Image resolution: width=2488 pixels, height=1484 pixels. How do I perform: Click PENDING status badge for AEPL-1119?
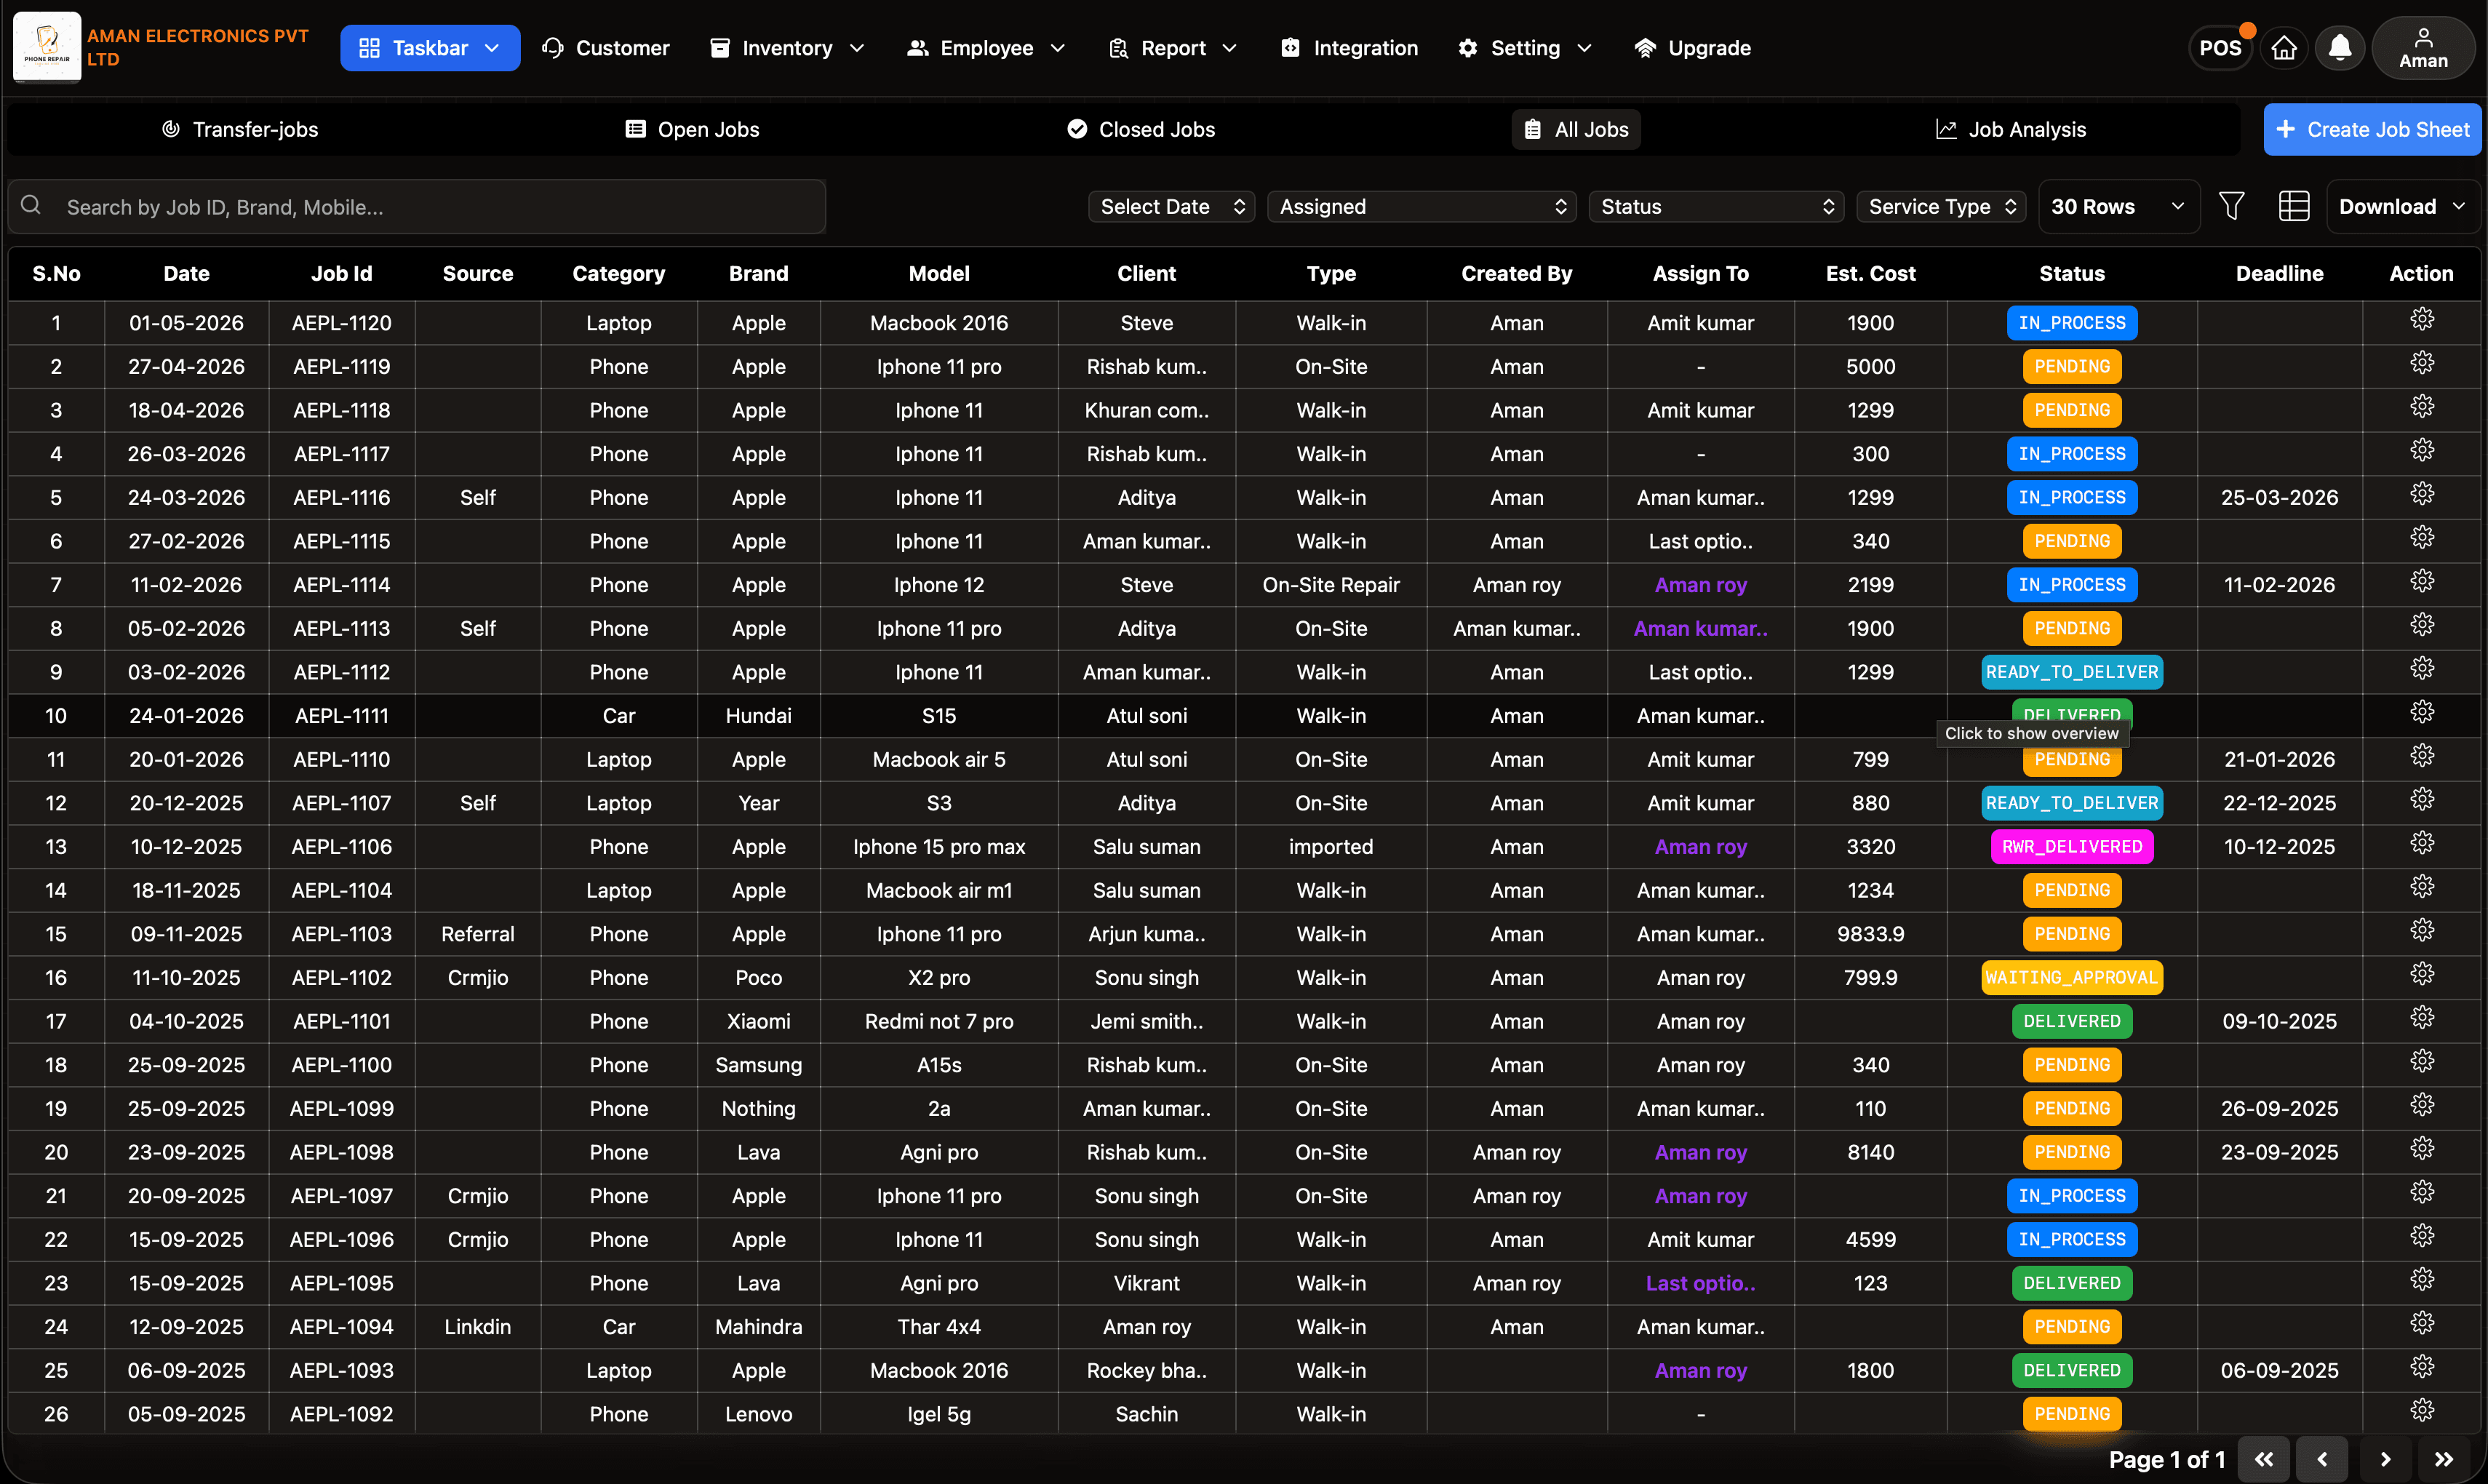coord(2071,367)
